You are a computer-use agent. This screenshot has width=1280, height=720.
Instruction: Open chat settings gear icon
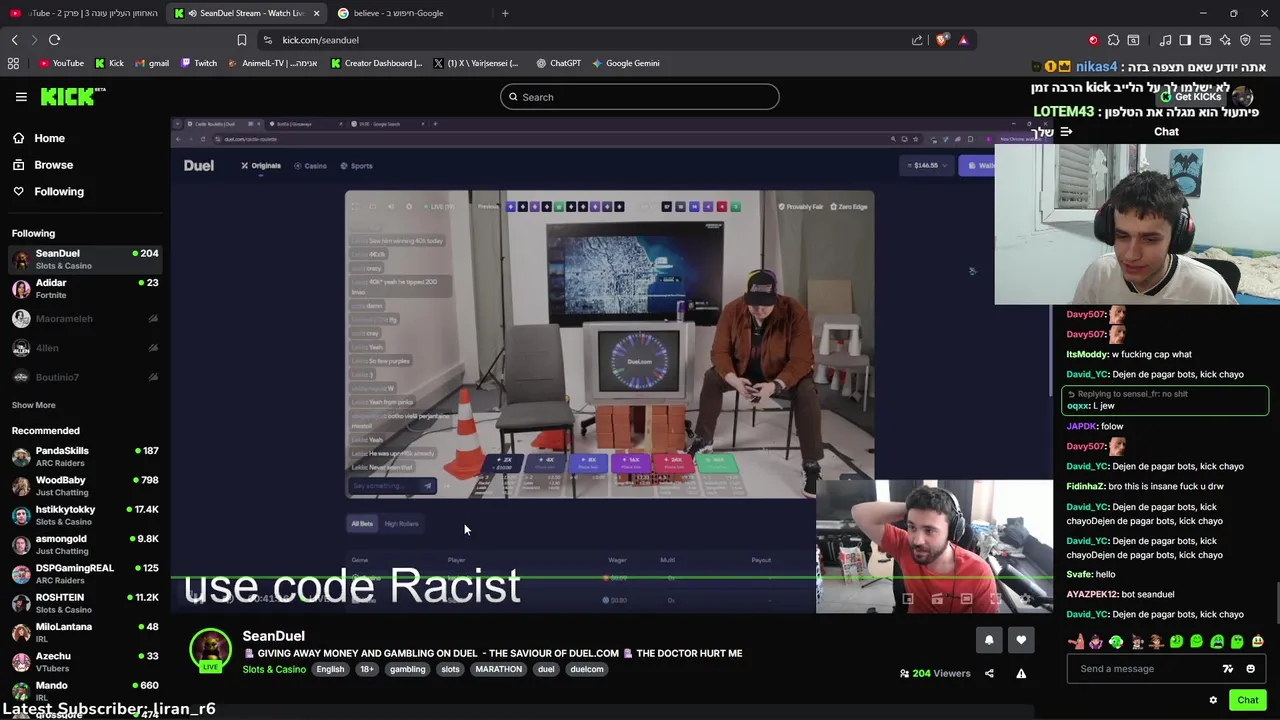pos(1213,700)
